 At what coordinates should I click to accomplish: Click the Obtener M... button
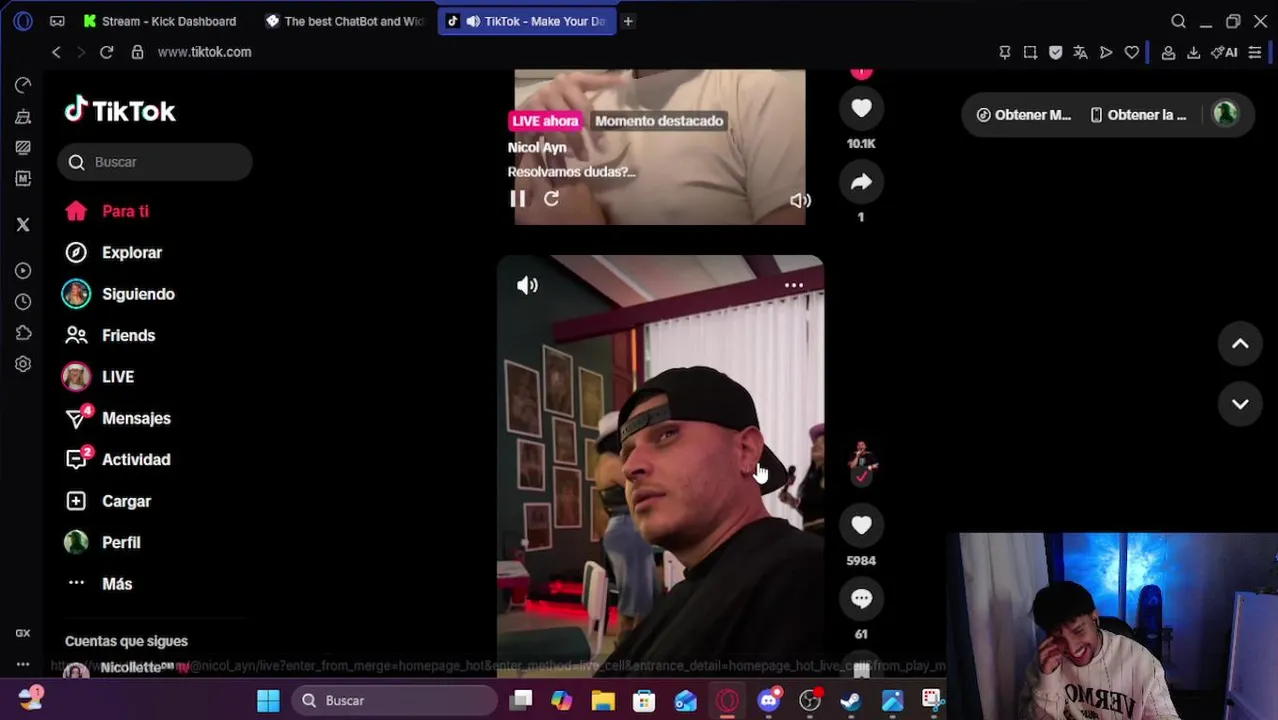click(x=1023, y=115)
